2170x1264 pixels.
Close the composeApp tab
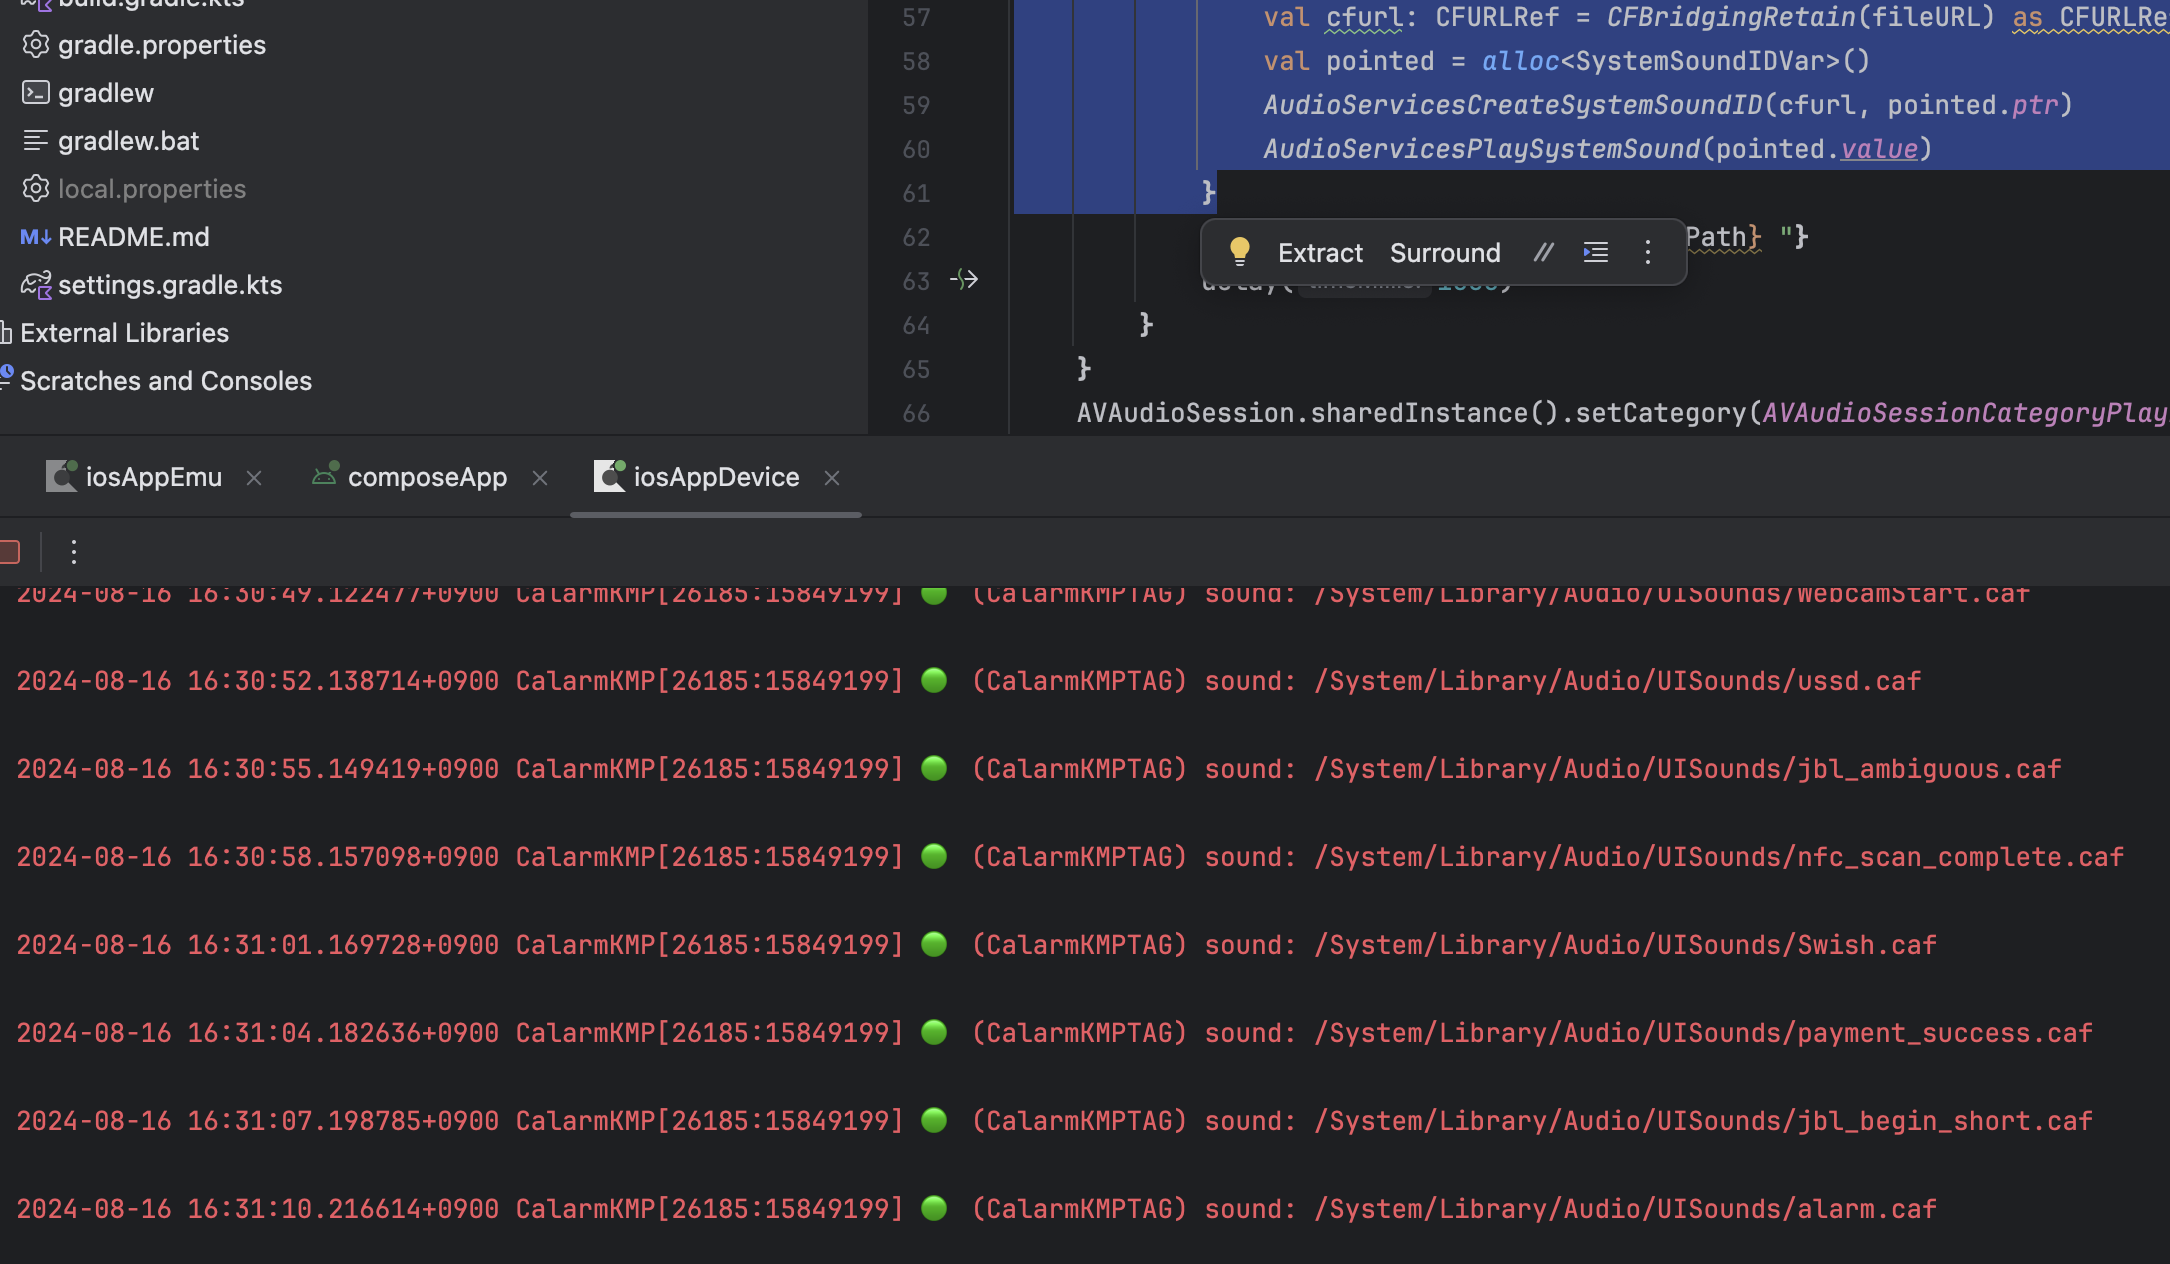pos(540,478)
